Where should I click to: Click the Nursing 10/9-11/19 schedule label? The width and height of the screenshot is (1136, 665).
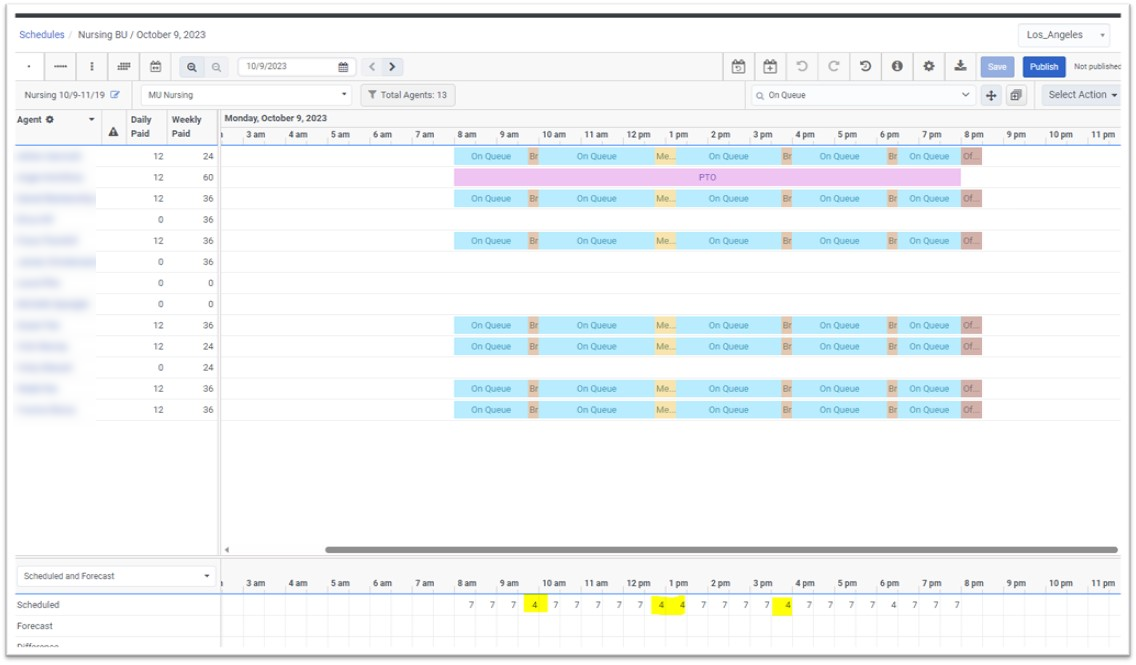[64, 95]
